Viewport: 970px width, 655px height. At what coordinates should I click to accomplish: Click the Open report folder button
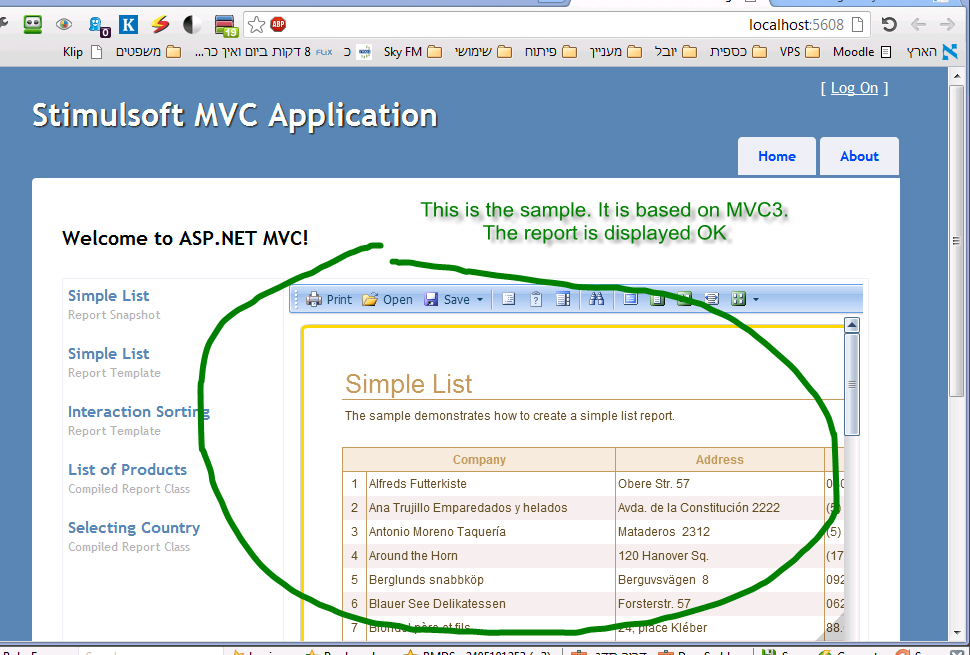[388, 299]
